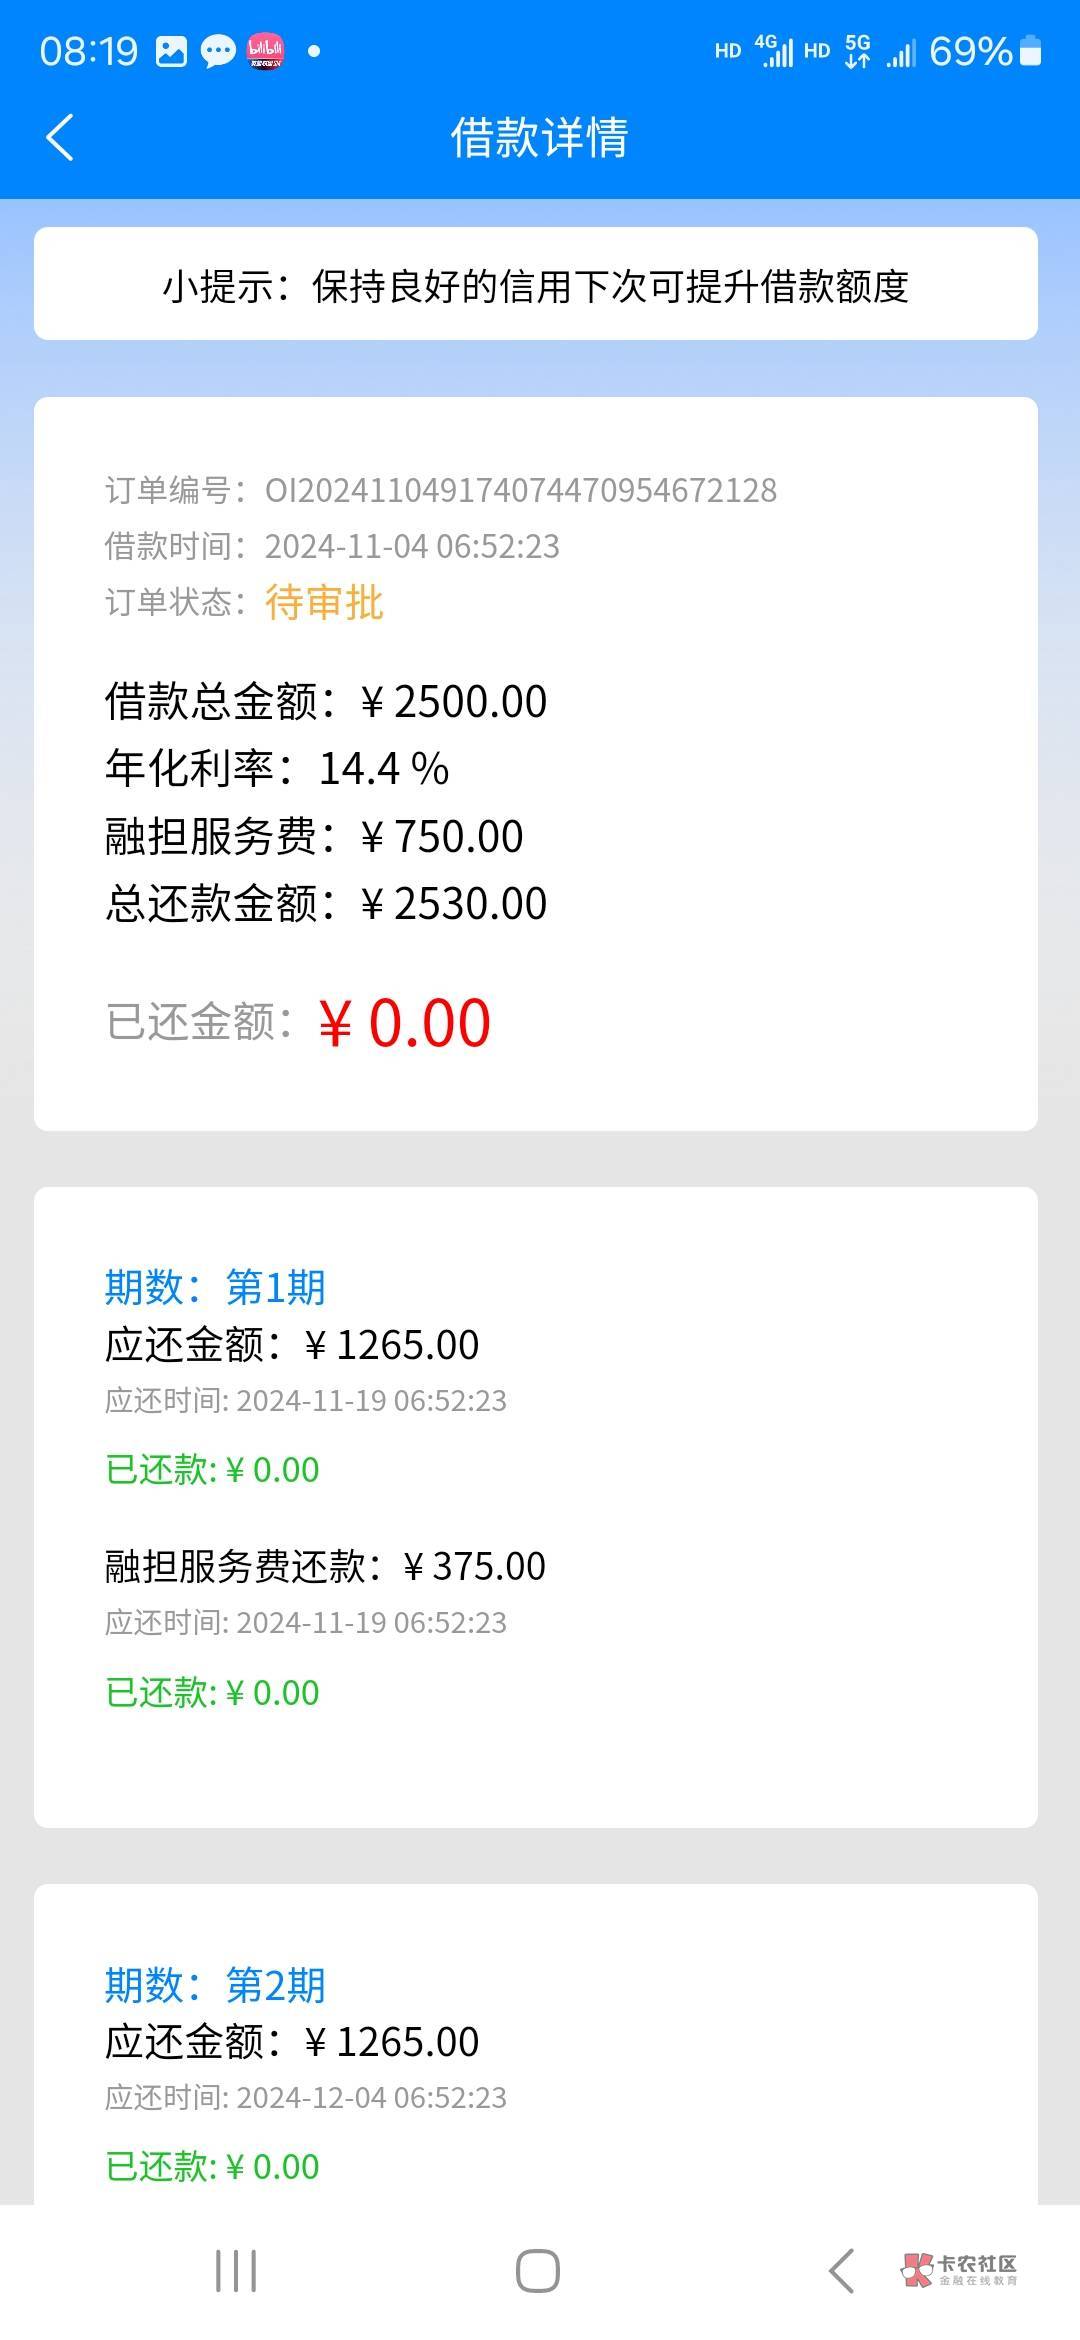
Task: Tap the 借款详情 page title
Action: click(539, 138)
